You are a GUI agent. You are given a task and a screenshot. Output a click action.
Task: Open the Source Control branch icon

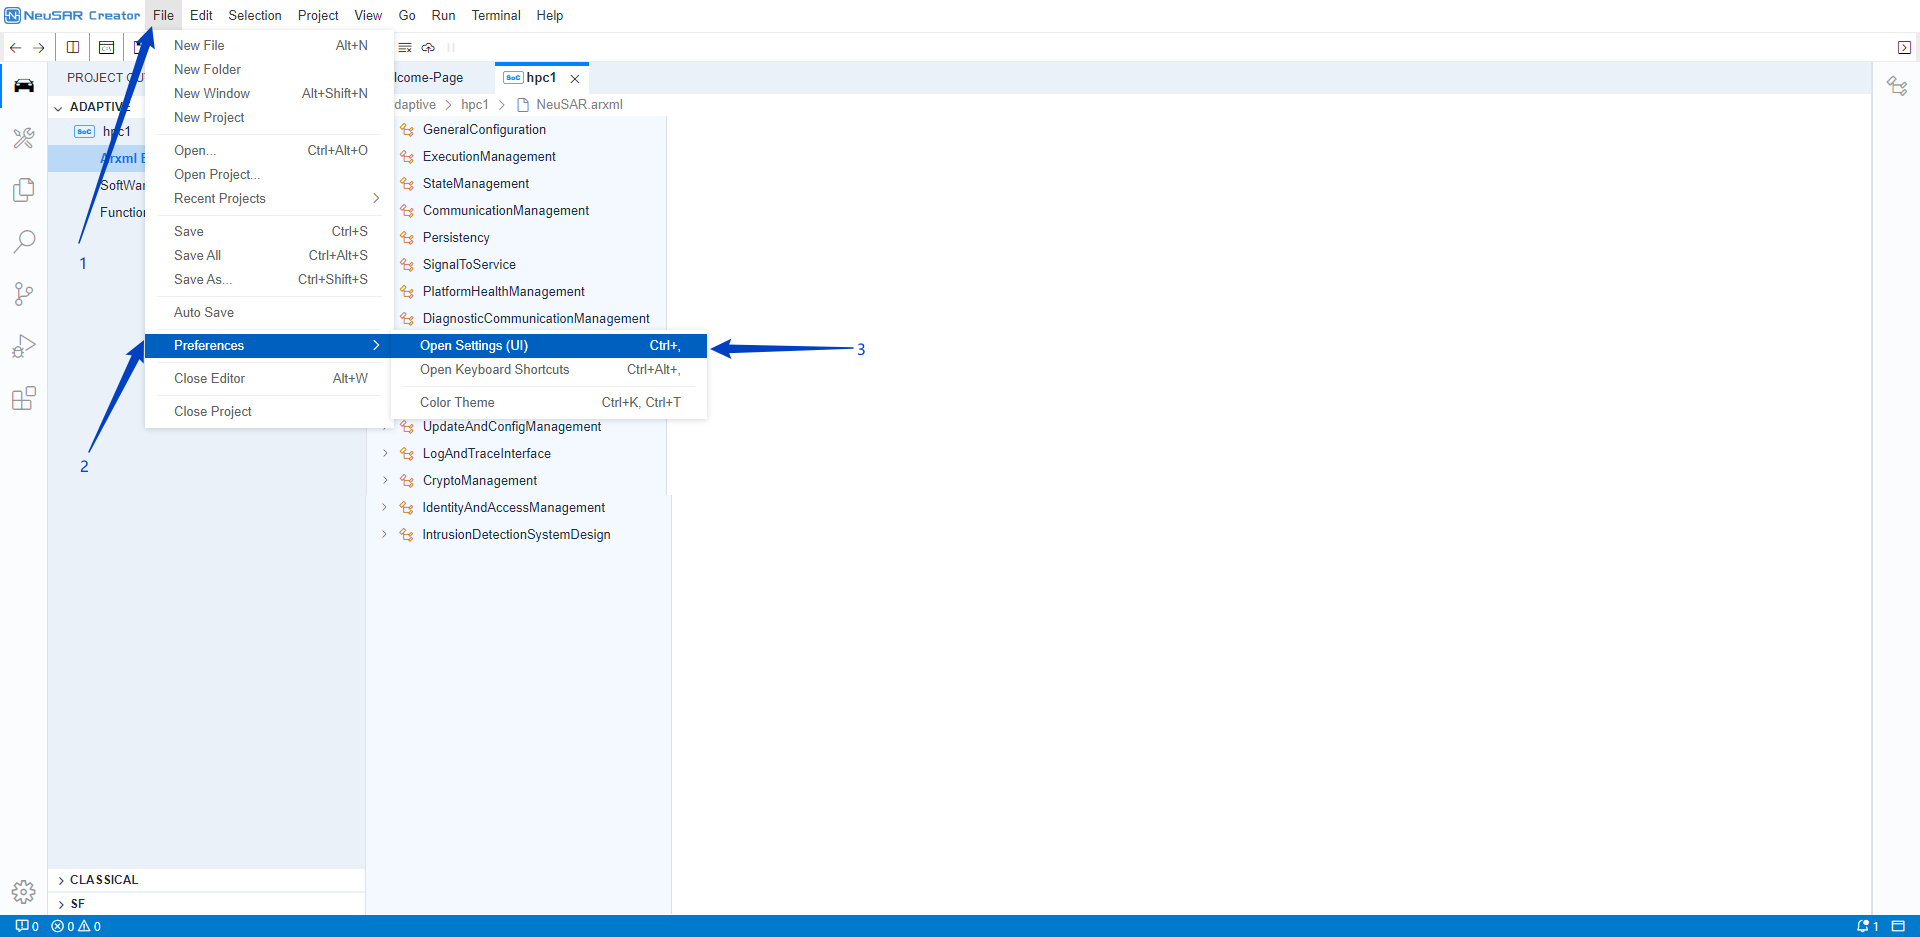[24, 293]
